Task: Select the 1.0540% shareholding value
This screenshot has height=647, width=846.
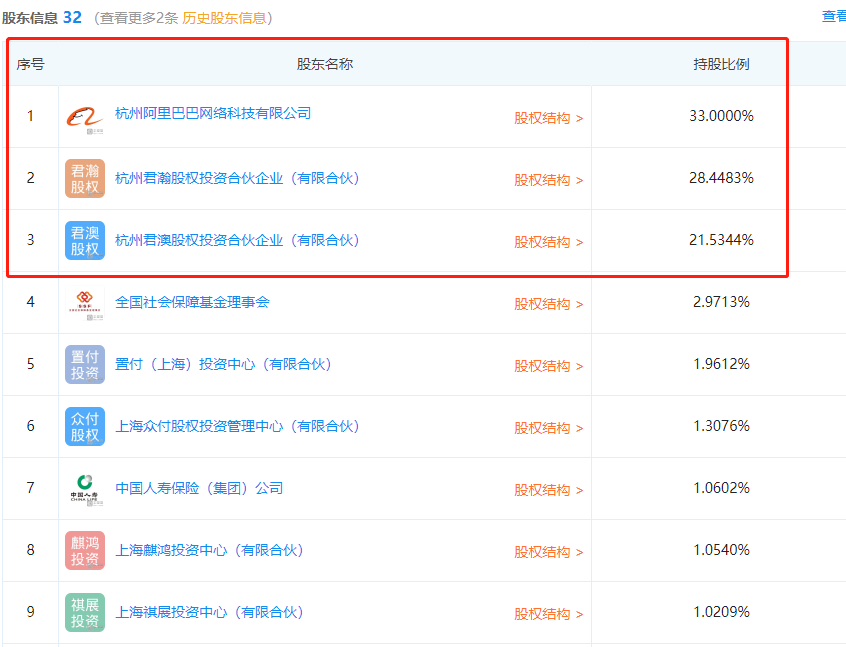Action: coord(721,550)
